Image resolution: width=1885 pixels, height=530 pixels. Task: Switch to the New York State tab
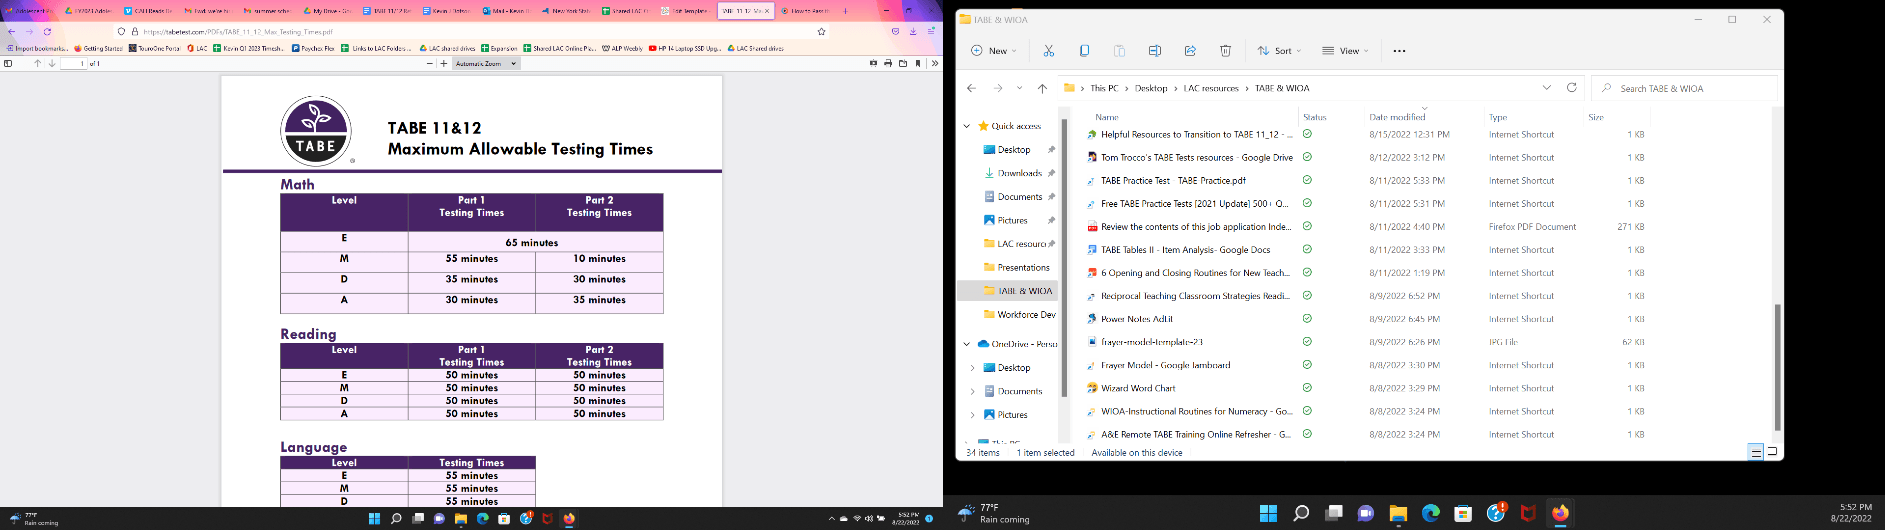(567, 10)
